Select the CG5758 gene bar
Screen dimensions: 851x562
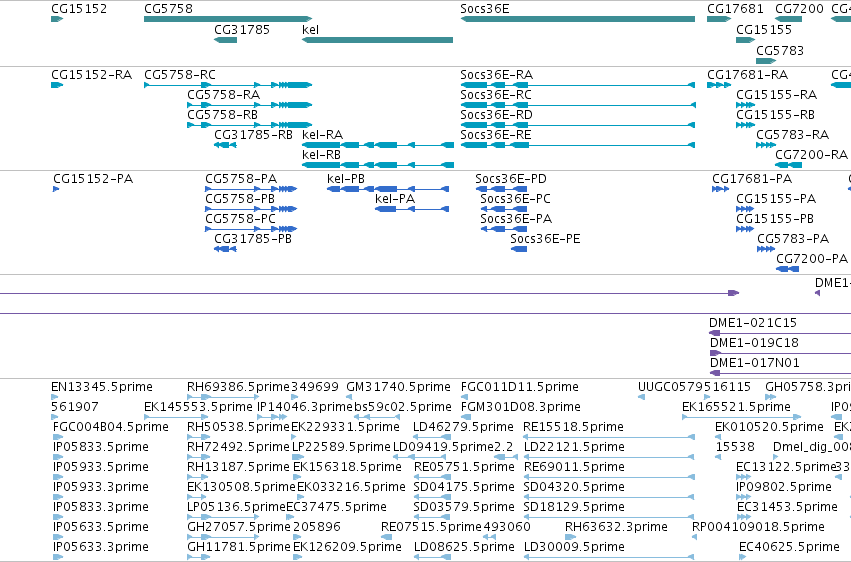point(228,19)
